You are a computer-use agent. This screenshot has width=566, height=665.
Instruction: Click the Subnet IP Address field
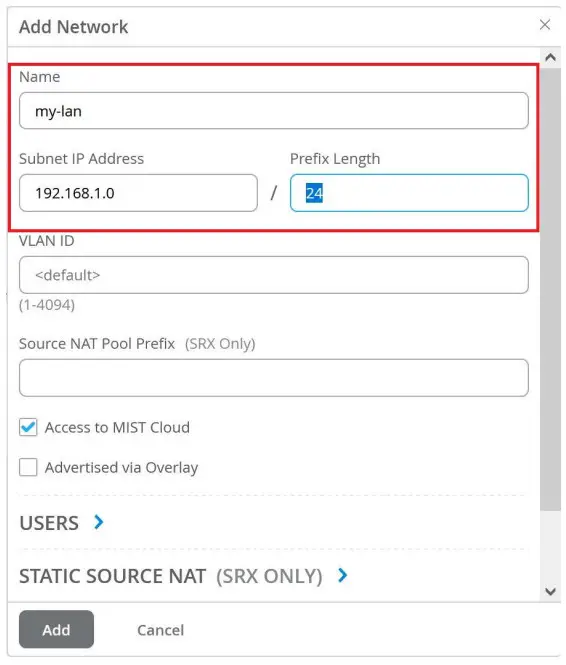click(138, 193)
